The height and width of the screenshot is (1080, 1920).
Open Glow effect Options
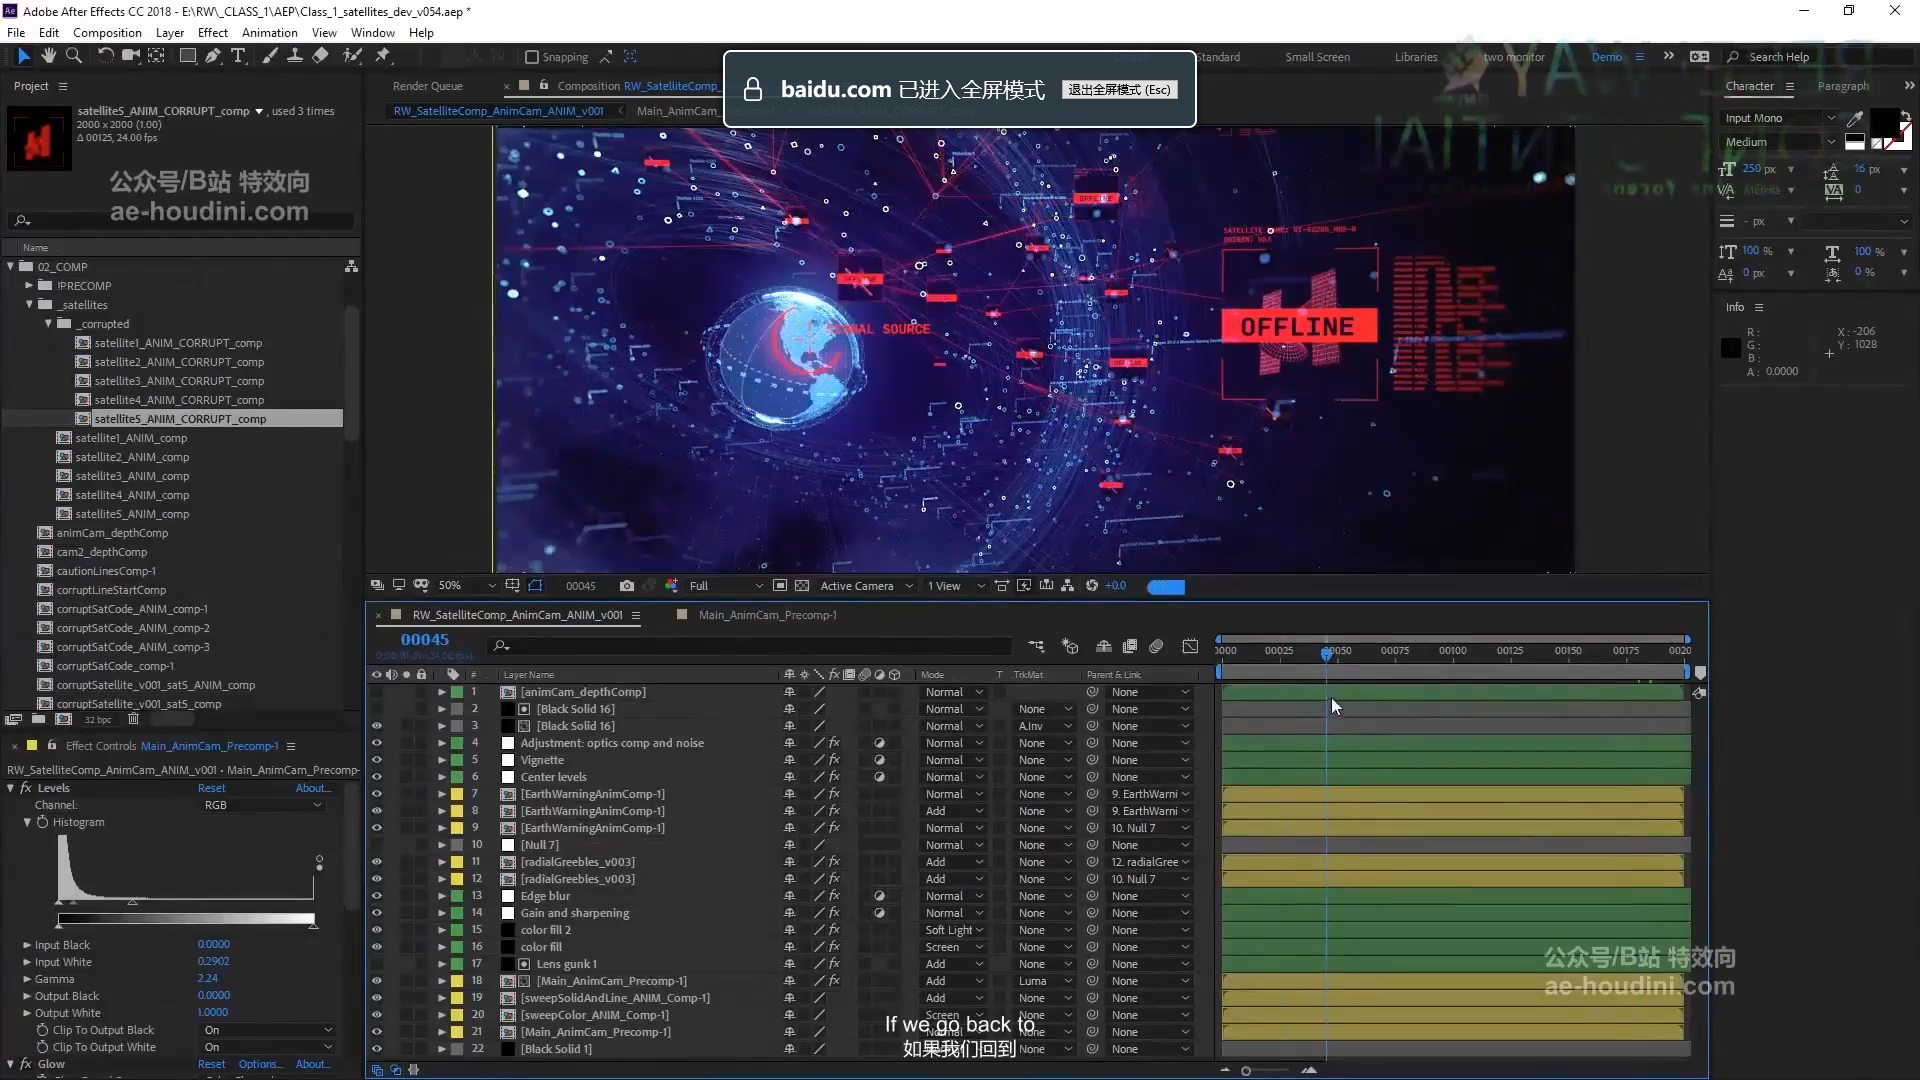coord(259,1064)
